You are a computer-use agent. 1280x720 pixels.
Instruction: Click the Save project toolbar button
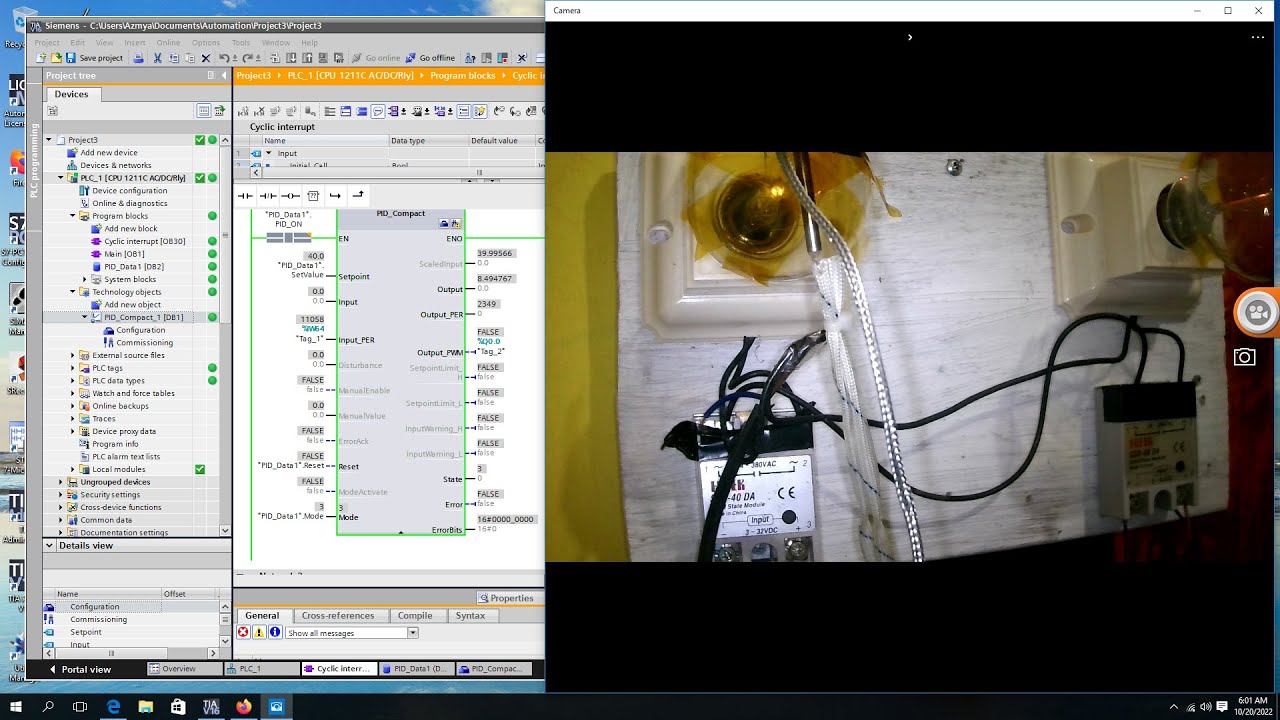coord(94,58)
